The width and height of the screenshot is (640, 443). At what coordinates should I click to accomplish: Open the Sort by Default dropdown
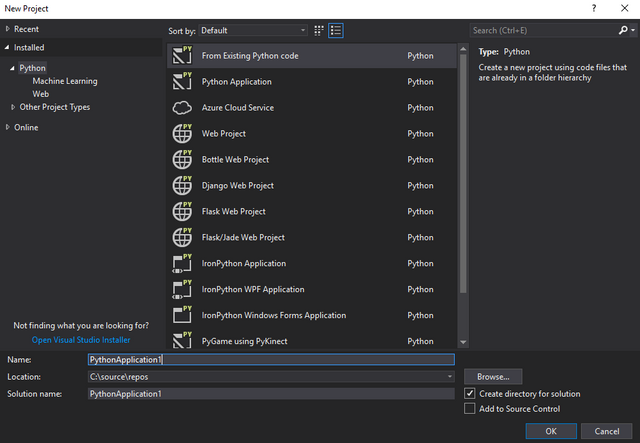click(x=253, y=31)
